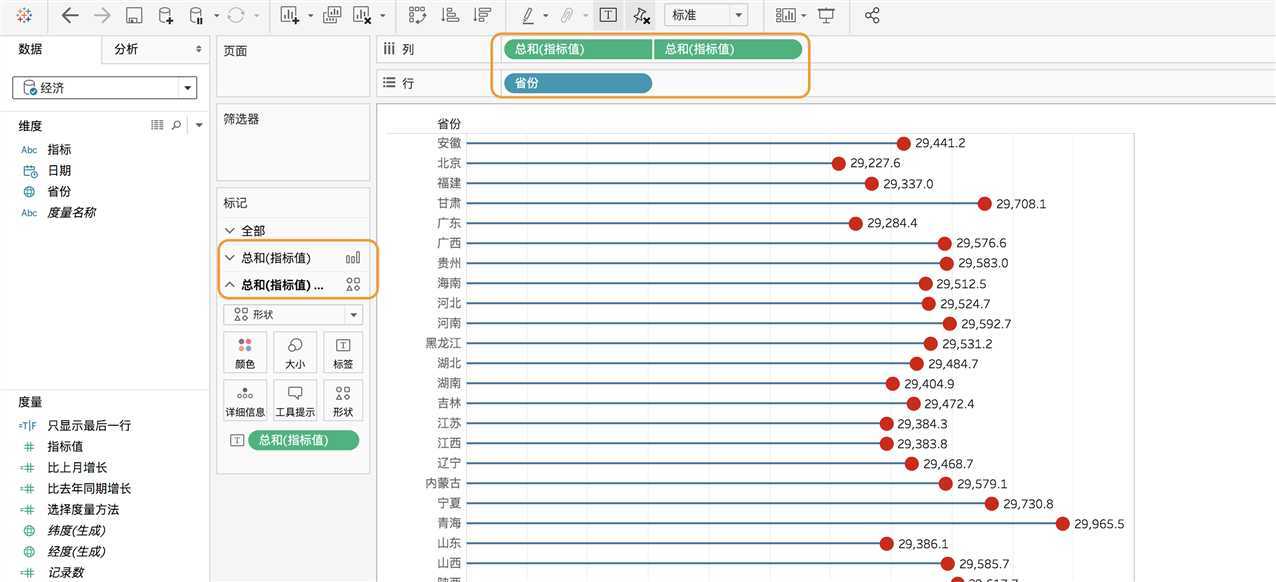Select the 指标值 measure
1276x582 pixels.
[x=65, y=447]
